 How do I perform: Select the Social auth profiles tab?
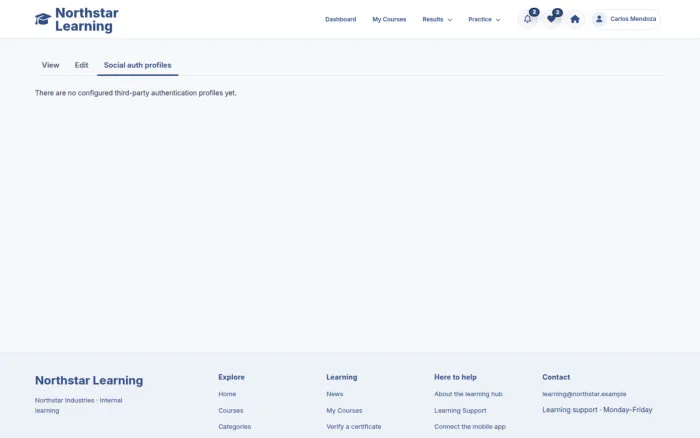click(x=138, y=65)
